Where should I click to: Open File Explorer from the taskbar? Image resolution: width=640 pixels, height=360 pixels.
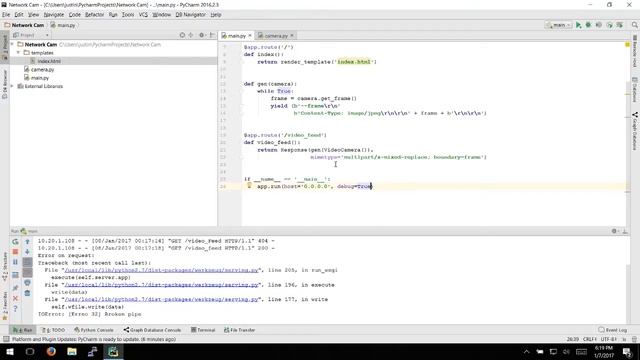tap(72, 351)
